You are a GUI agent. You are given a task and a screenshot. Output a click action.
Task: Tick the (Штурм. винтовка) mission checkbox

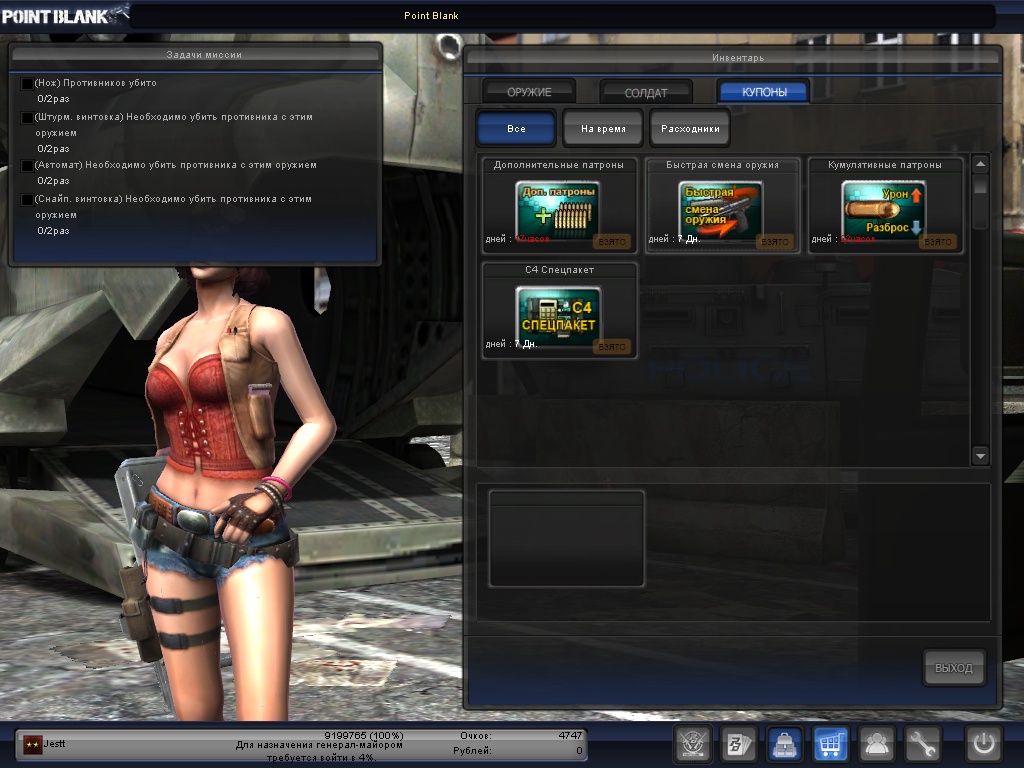(x=27, y=118)
